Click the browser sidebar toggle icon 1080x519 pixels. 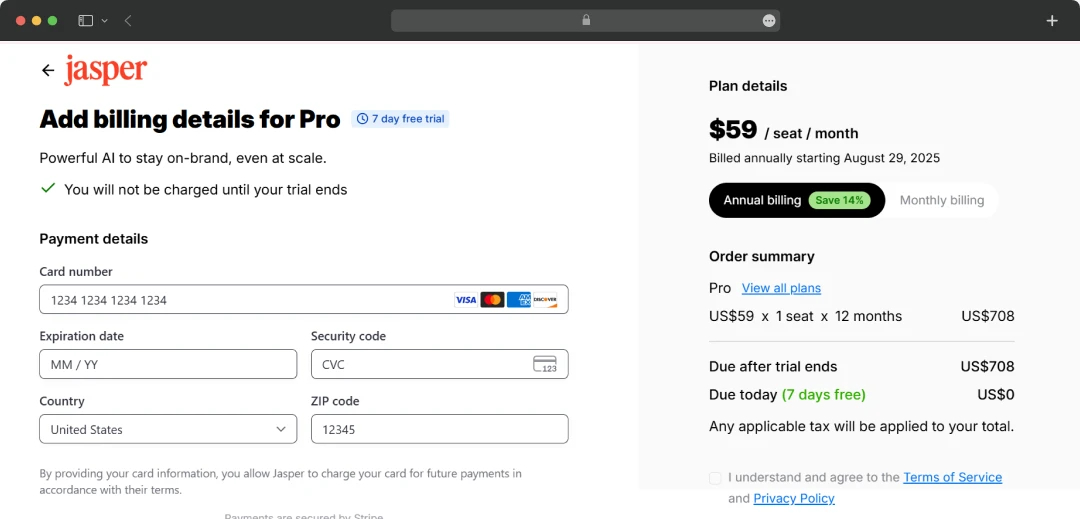tap(86, 20)
